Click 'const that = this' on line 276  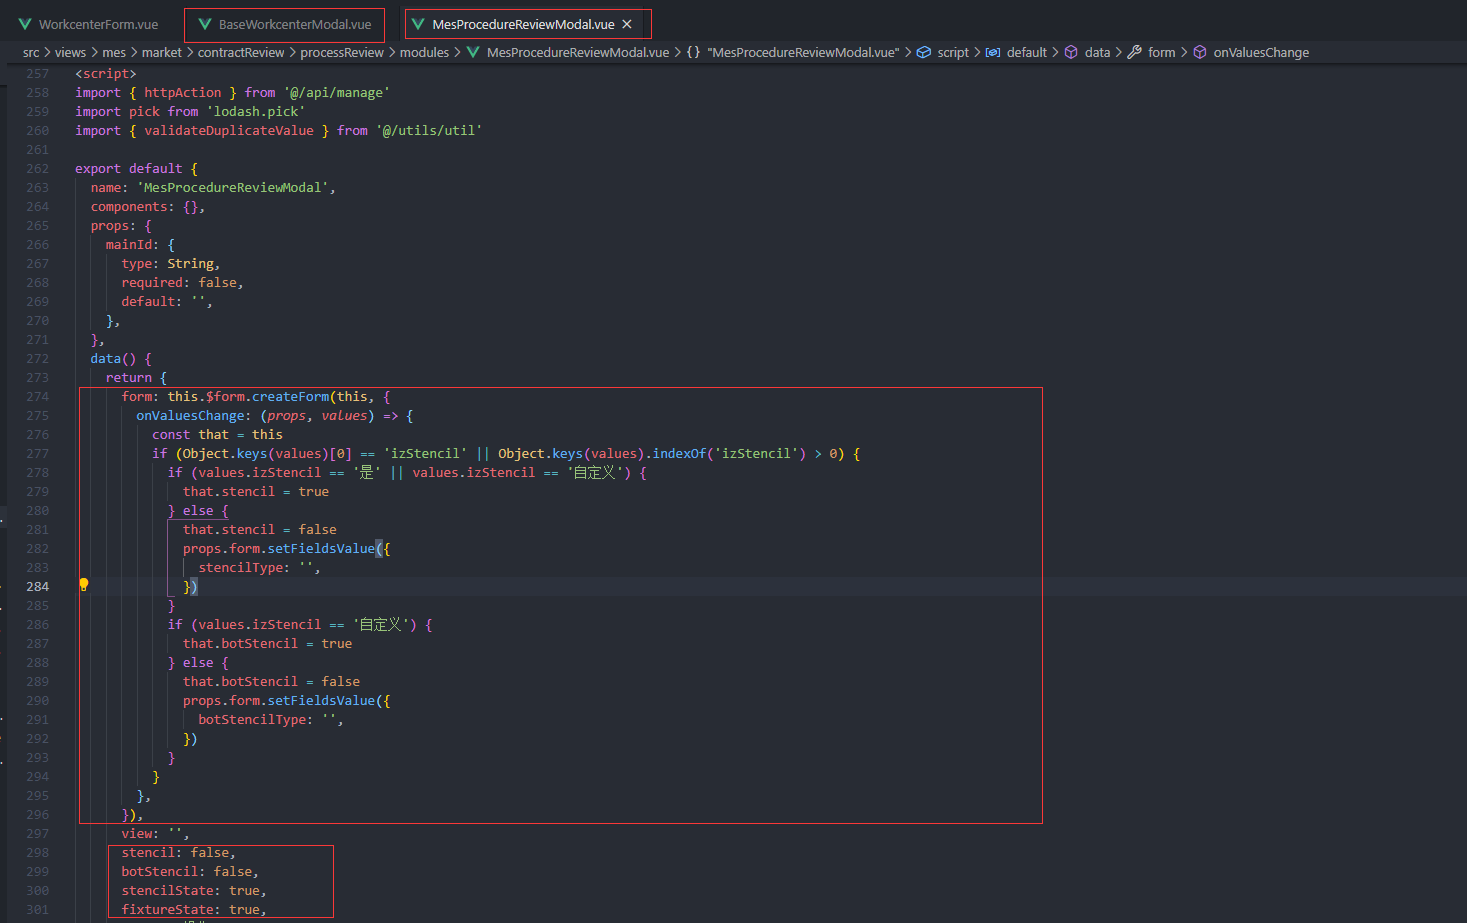click(x=217, y=434)
